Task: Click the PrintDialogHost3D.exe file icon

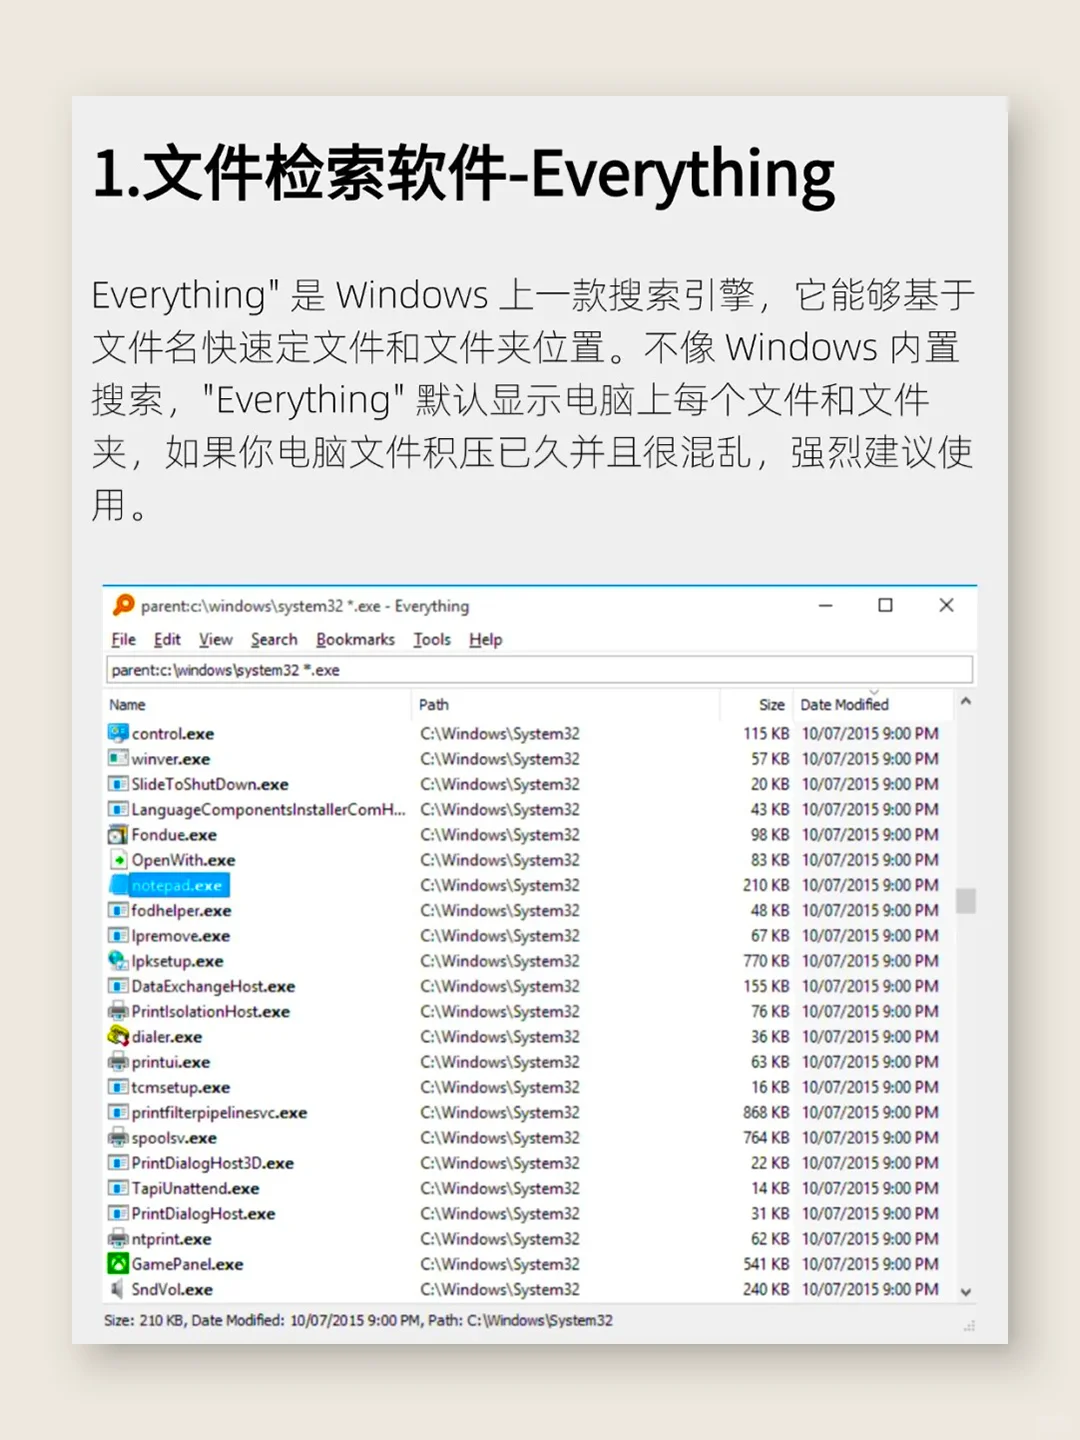Action: (118, 1162)
